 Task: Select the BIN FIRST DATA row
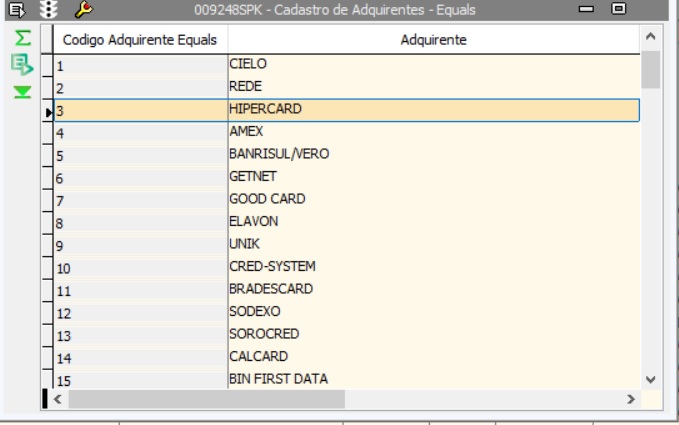433,379
